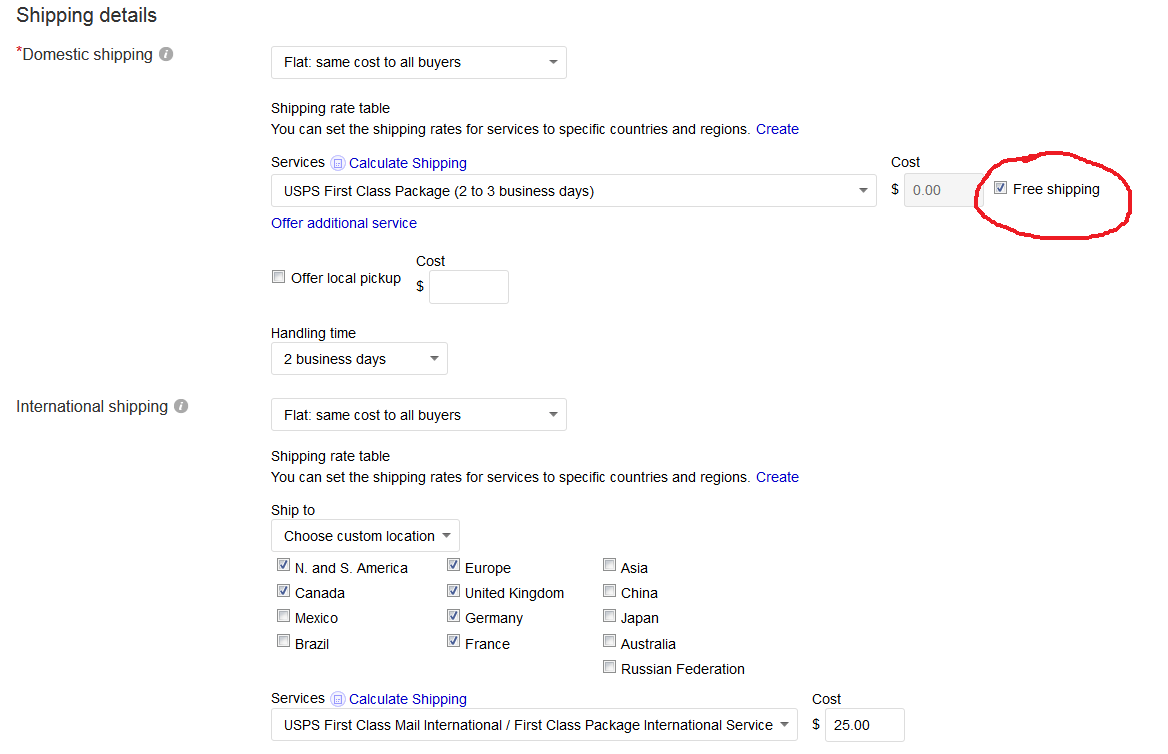Click the international Calculate Shipping calculator icon
1168x754 pixels.
pos(337,699)
